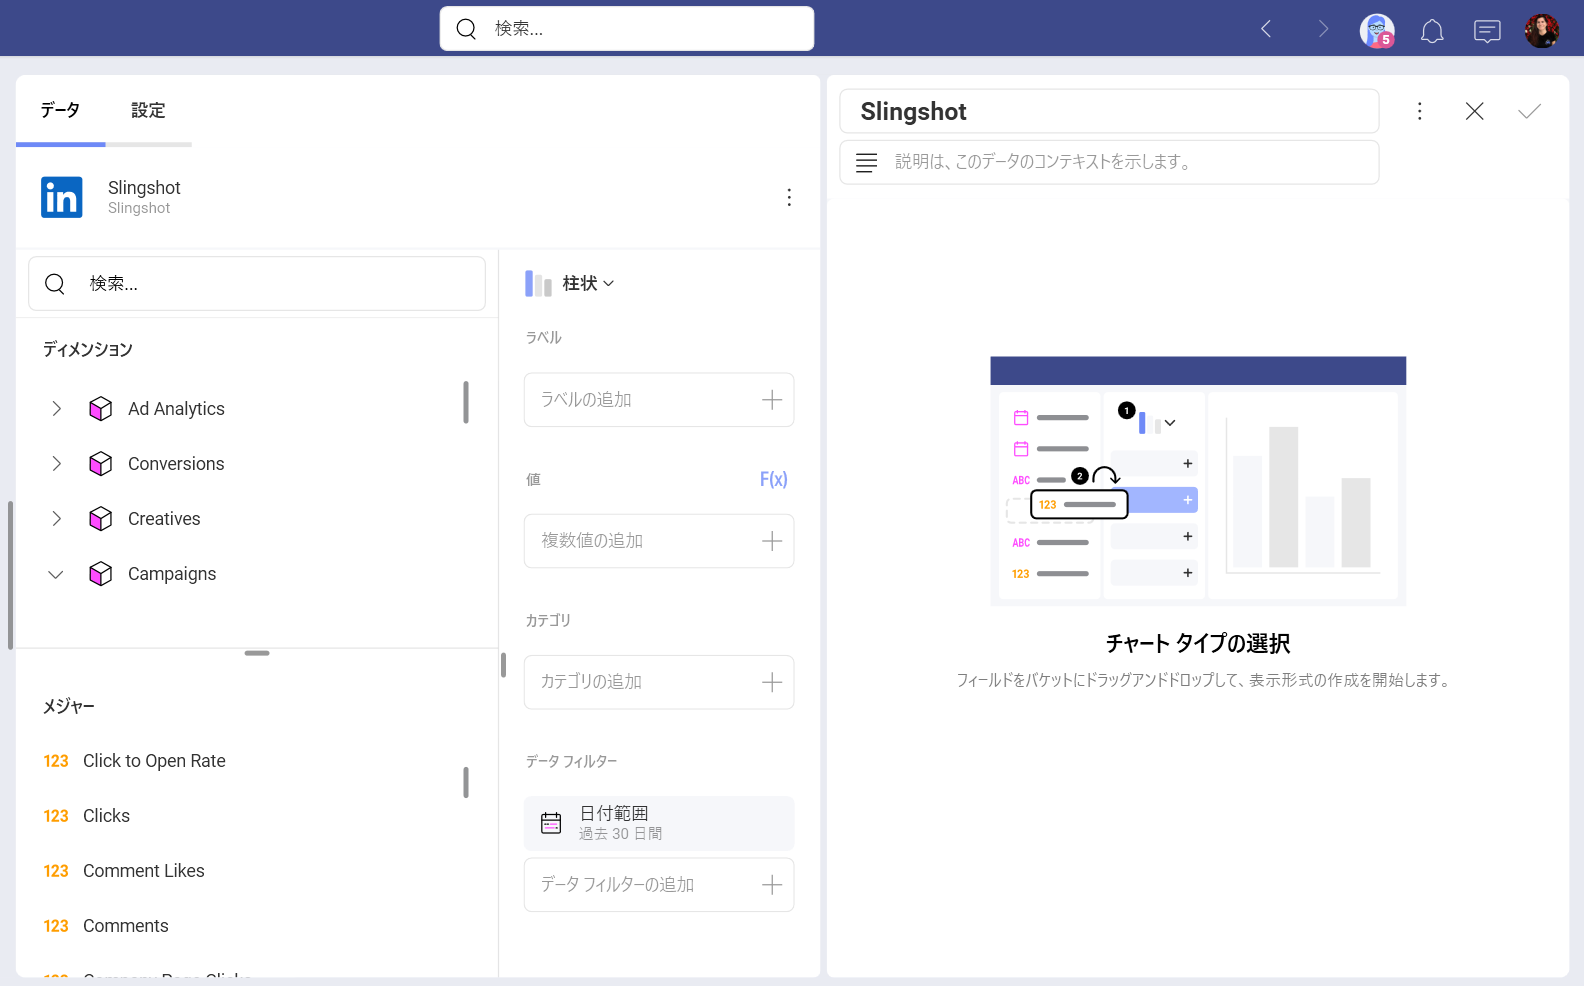Click the Campaigns cube icon
The width and height of the screenshot is (1584, 986).
(x=101, y=574)
